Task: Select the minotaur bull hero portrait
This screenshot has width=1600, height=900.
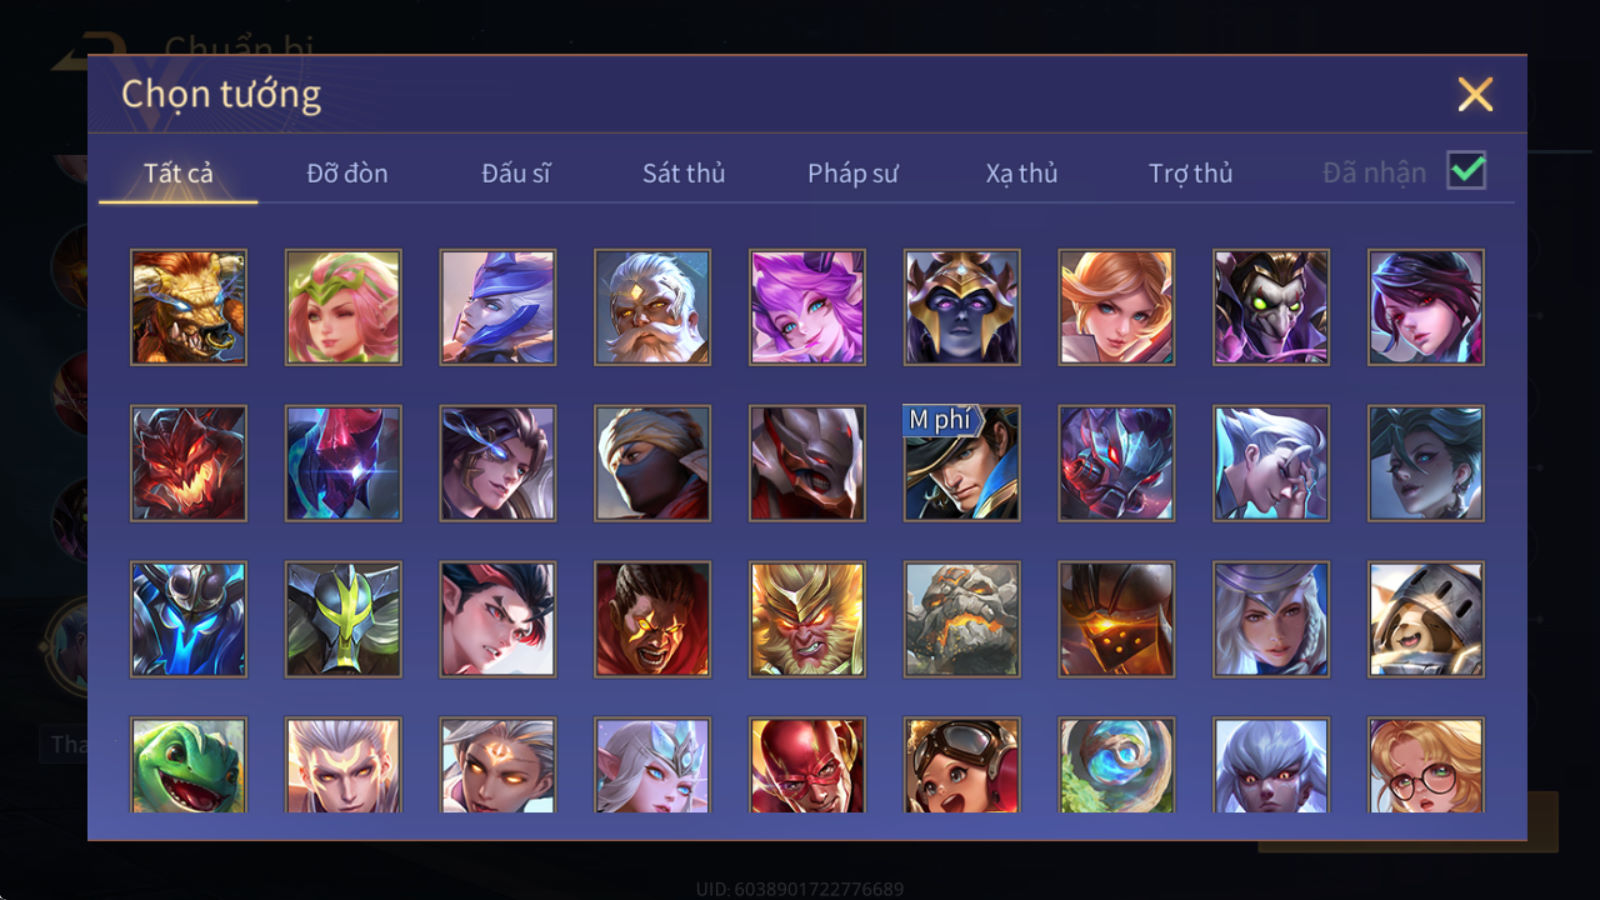Action: pos(188,307)
